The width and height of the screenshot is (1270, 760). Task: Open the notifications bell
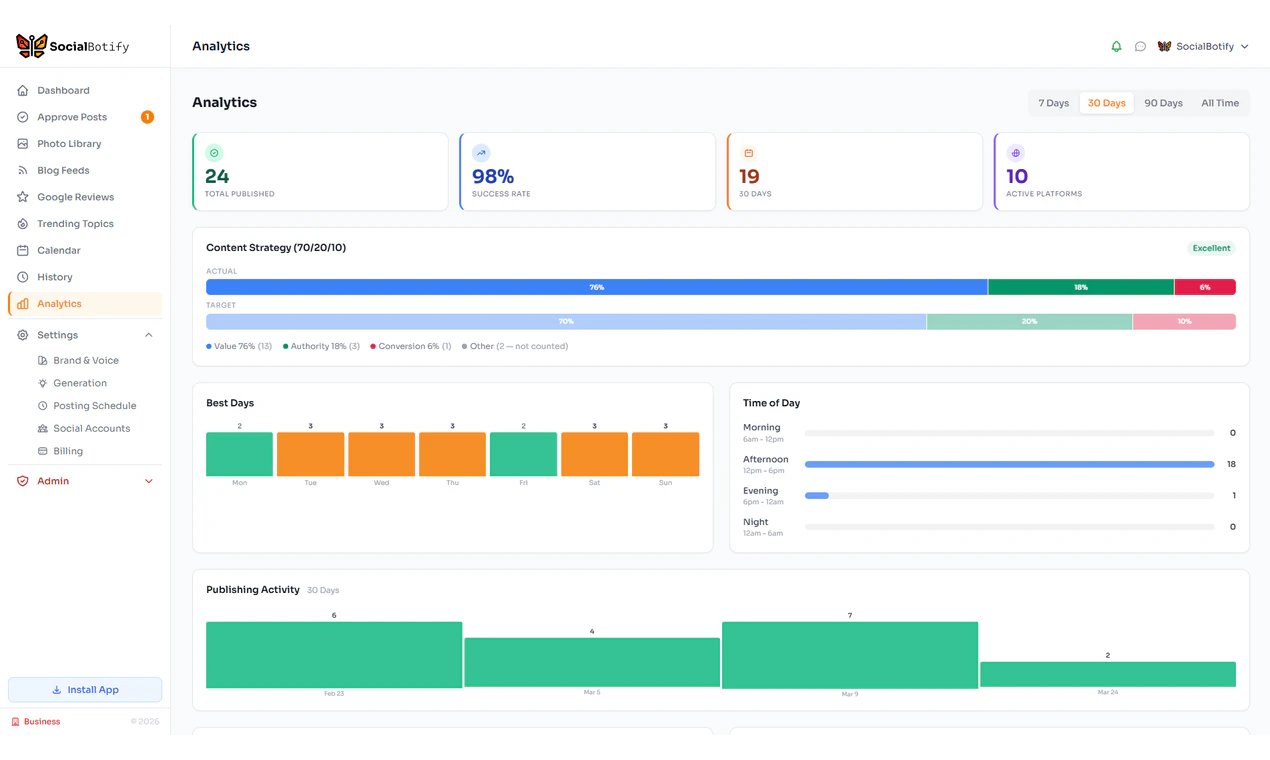tap(1116, 46)
